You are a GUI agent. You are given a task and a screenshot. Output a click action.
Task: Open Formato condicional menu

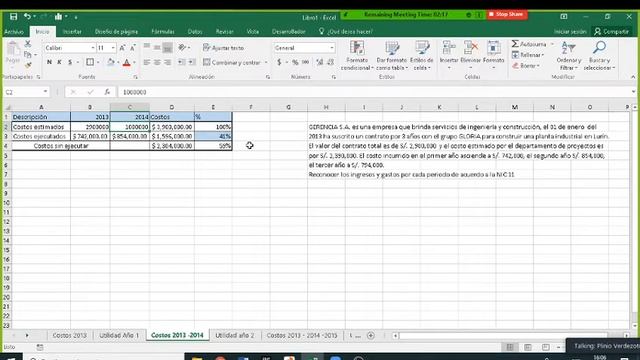point(357,56)
